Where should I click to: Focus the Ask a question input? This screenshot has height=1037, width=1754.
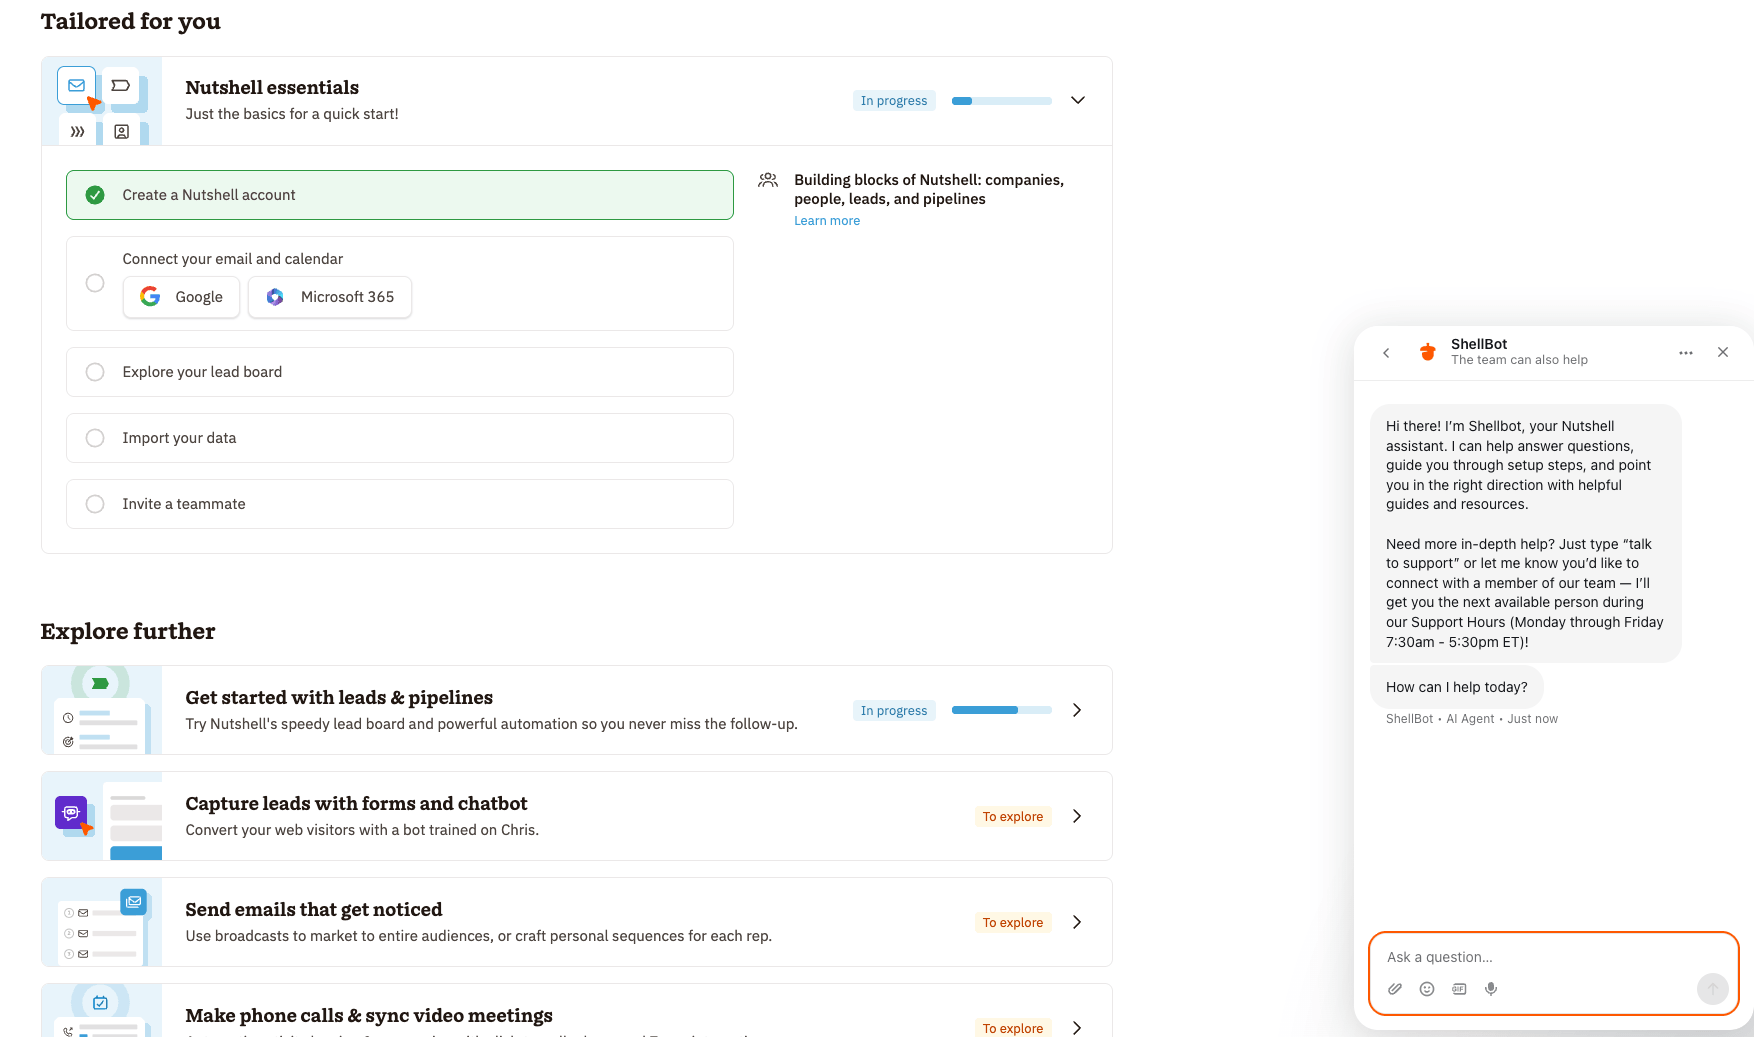pyautogui.click(x=1554, y=957)
